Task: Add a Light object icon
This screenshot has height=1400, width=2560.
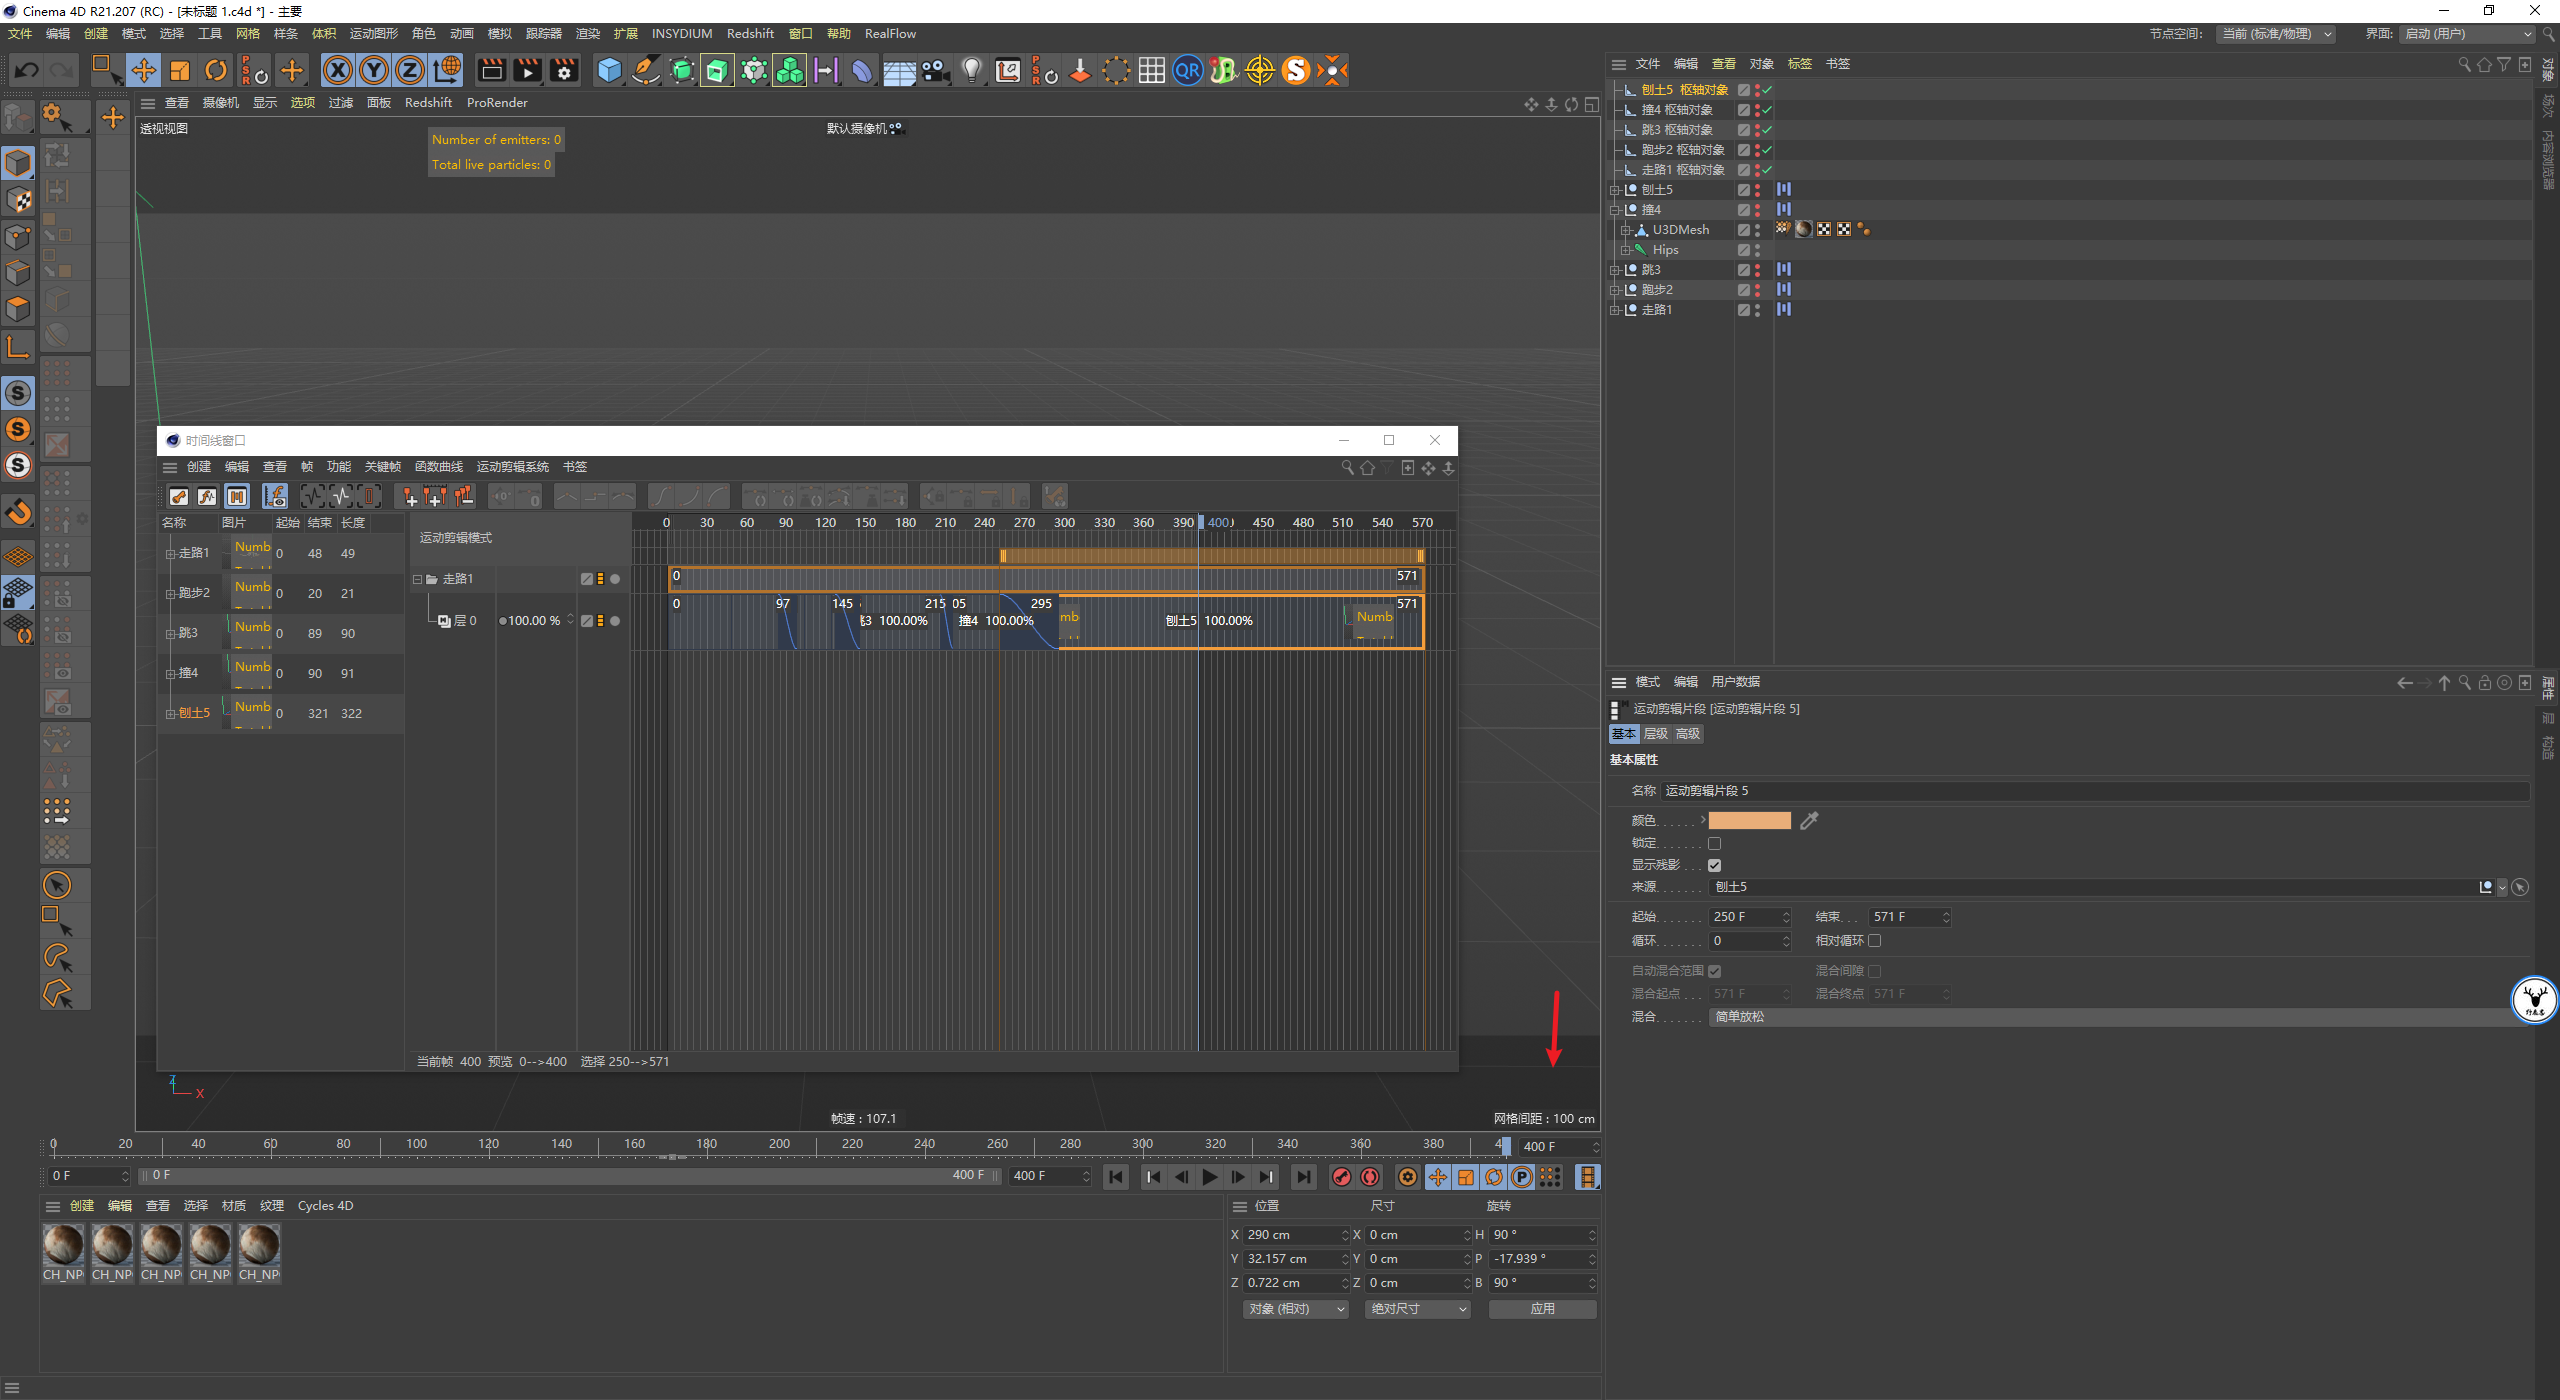Action: tap(971, 70)
